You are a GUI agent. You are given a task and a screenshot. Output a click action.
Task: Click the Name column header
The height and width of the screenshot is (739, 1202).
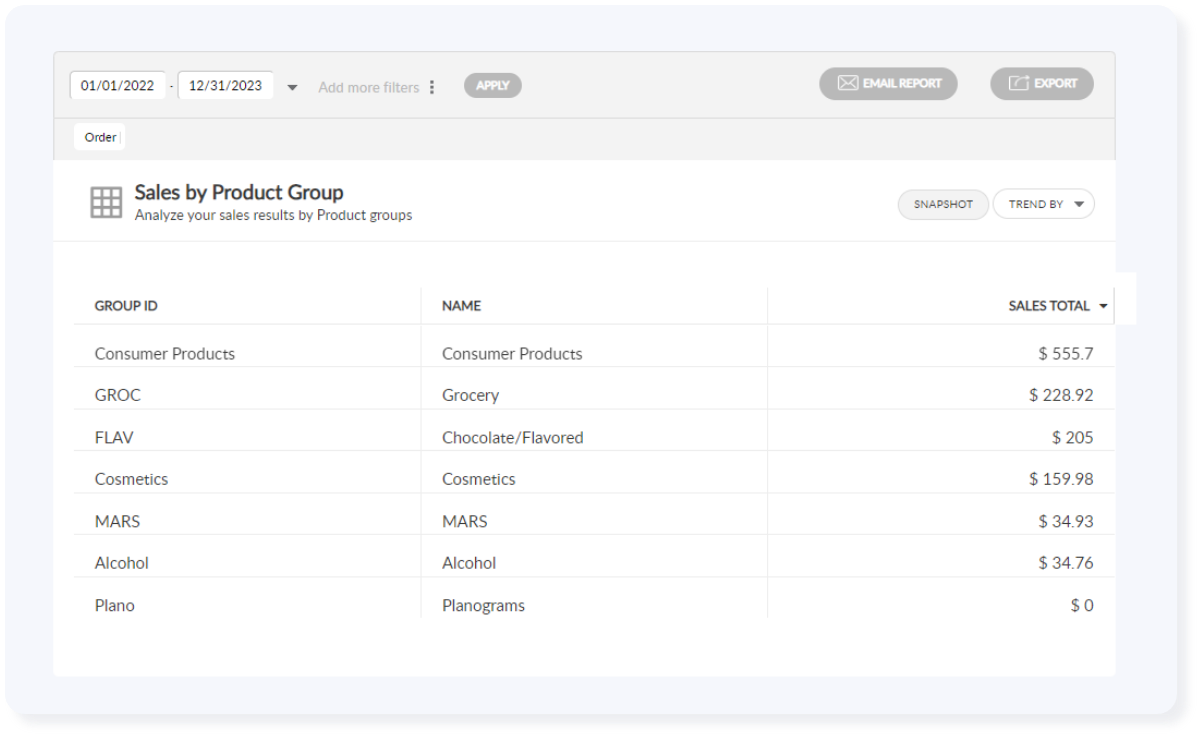(x=461, y=306)
